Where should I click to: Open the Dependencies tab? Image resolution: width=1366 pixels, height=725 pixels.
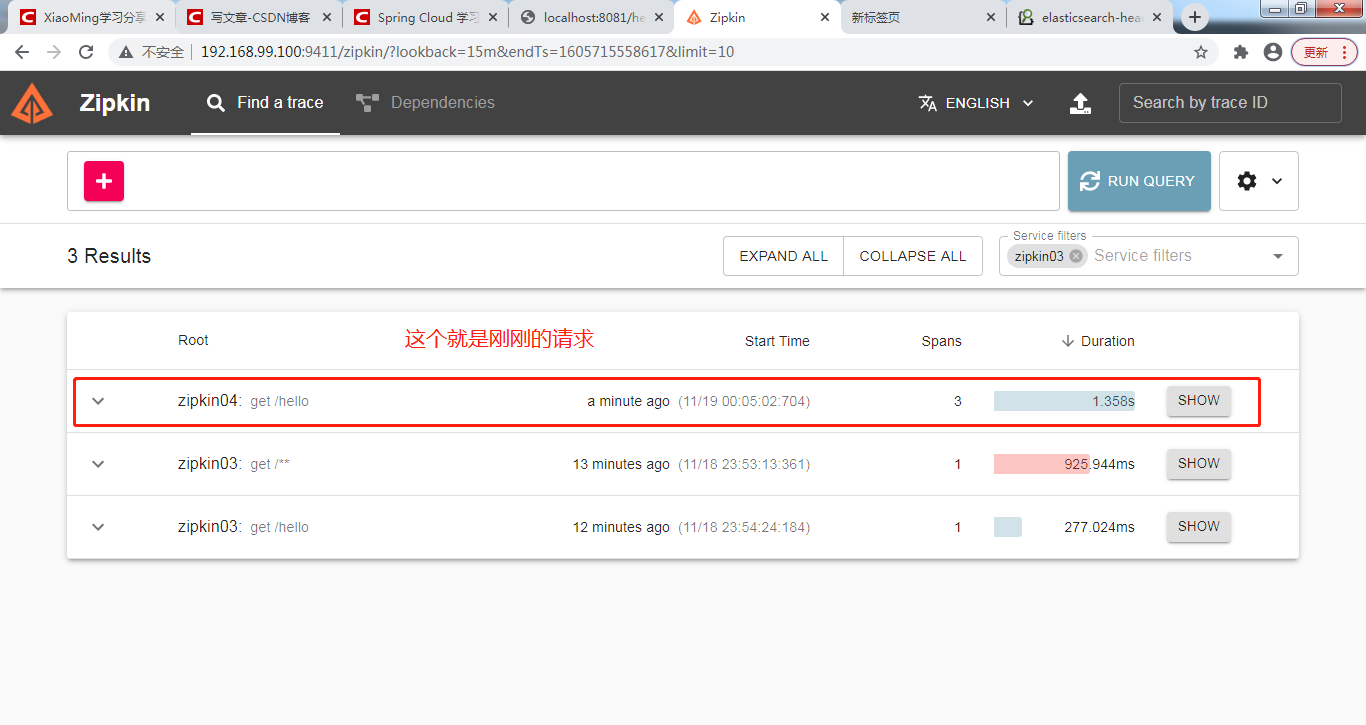(x=425, y=102)
